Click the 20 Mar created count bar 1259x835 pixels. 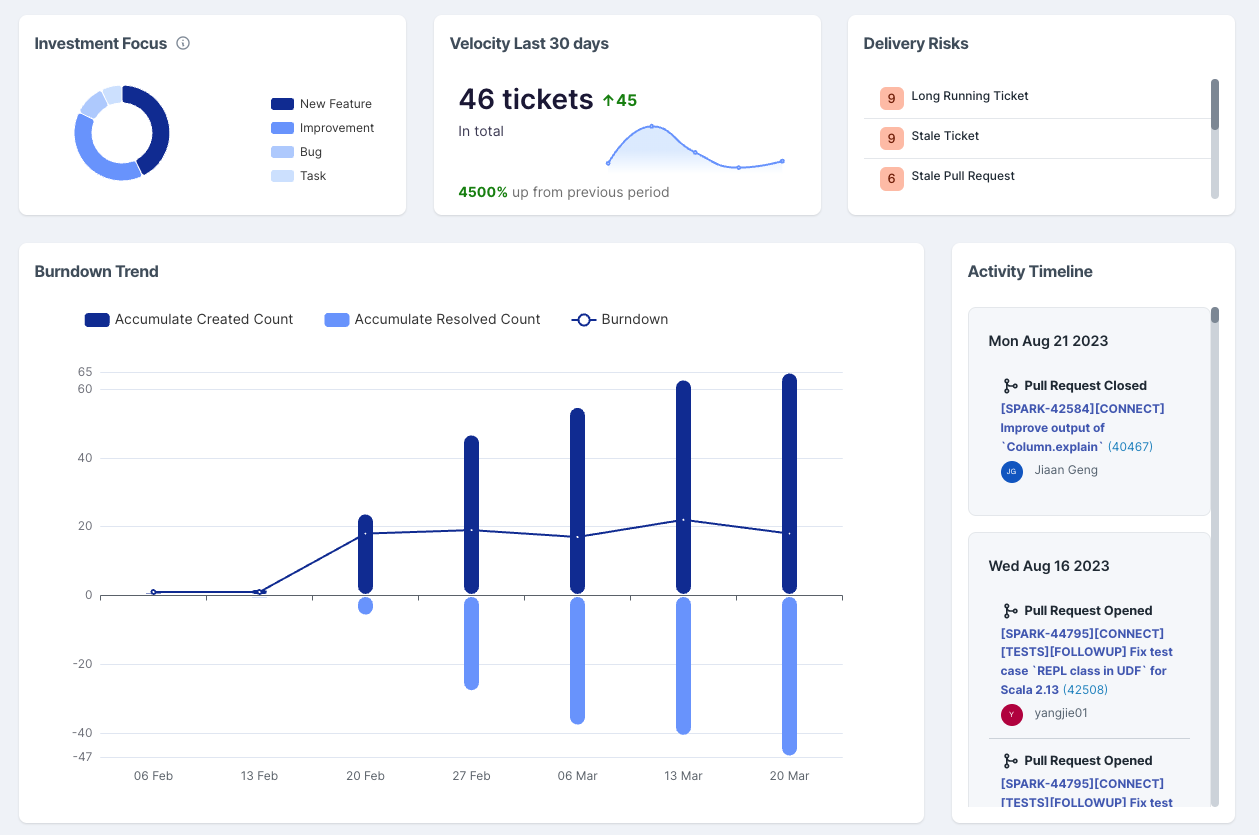[x=789, y=484]
